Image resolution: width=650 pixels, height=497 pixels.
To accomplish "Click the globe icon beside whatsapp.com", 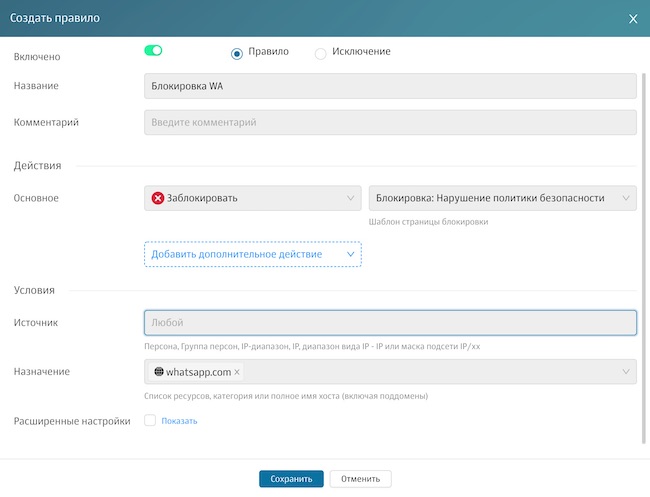I will point(159,372).
